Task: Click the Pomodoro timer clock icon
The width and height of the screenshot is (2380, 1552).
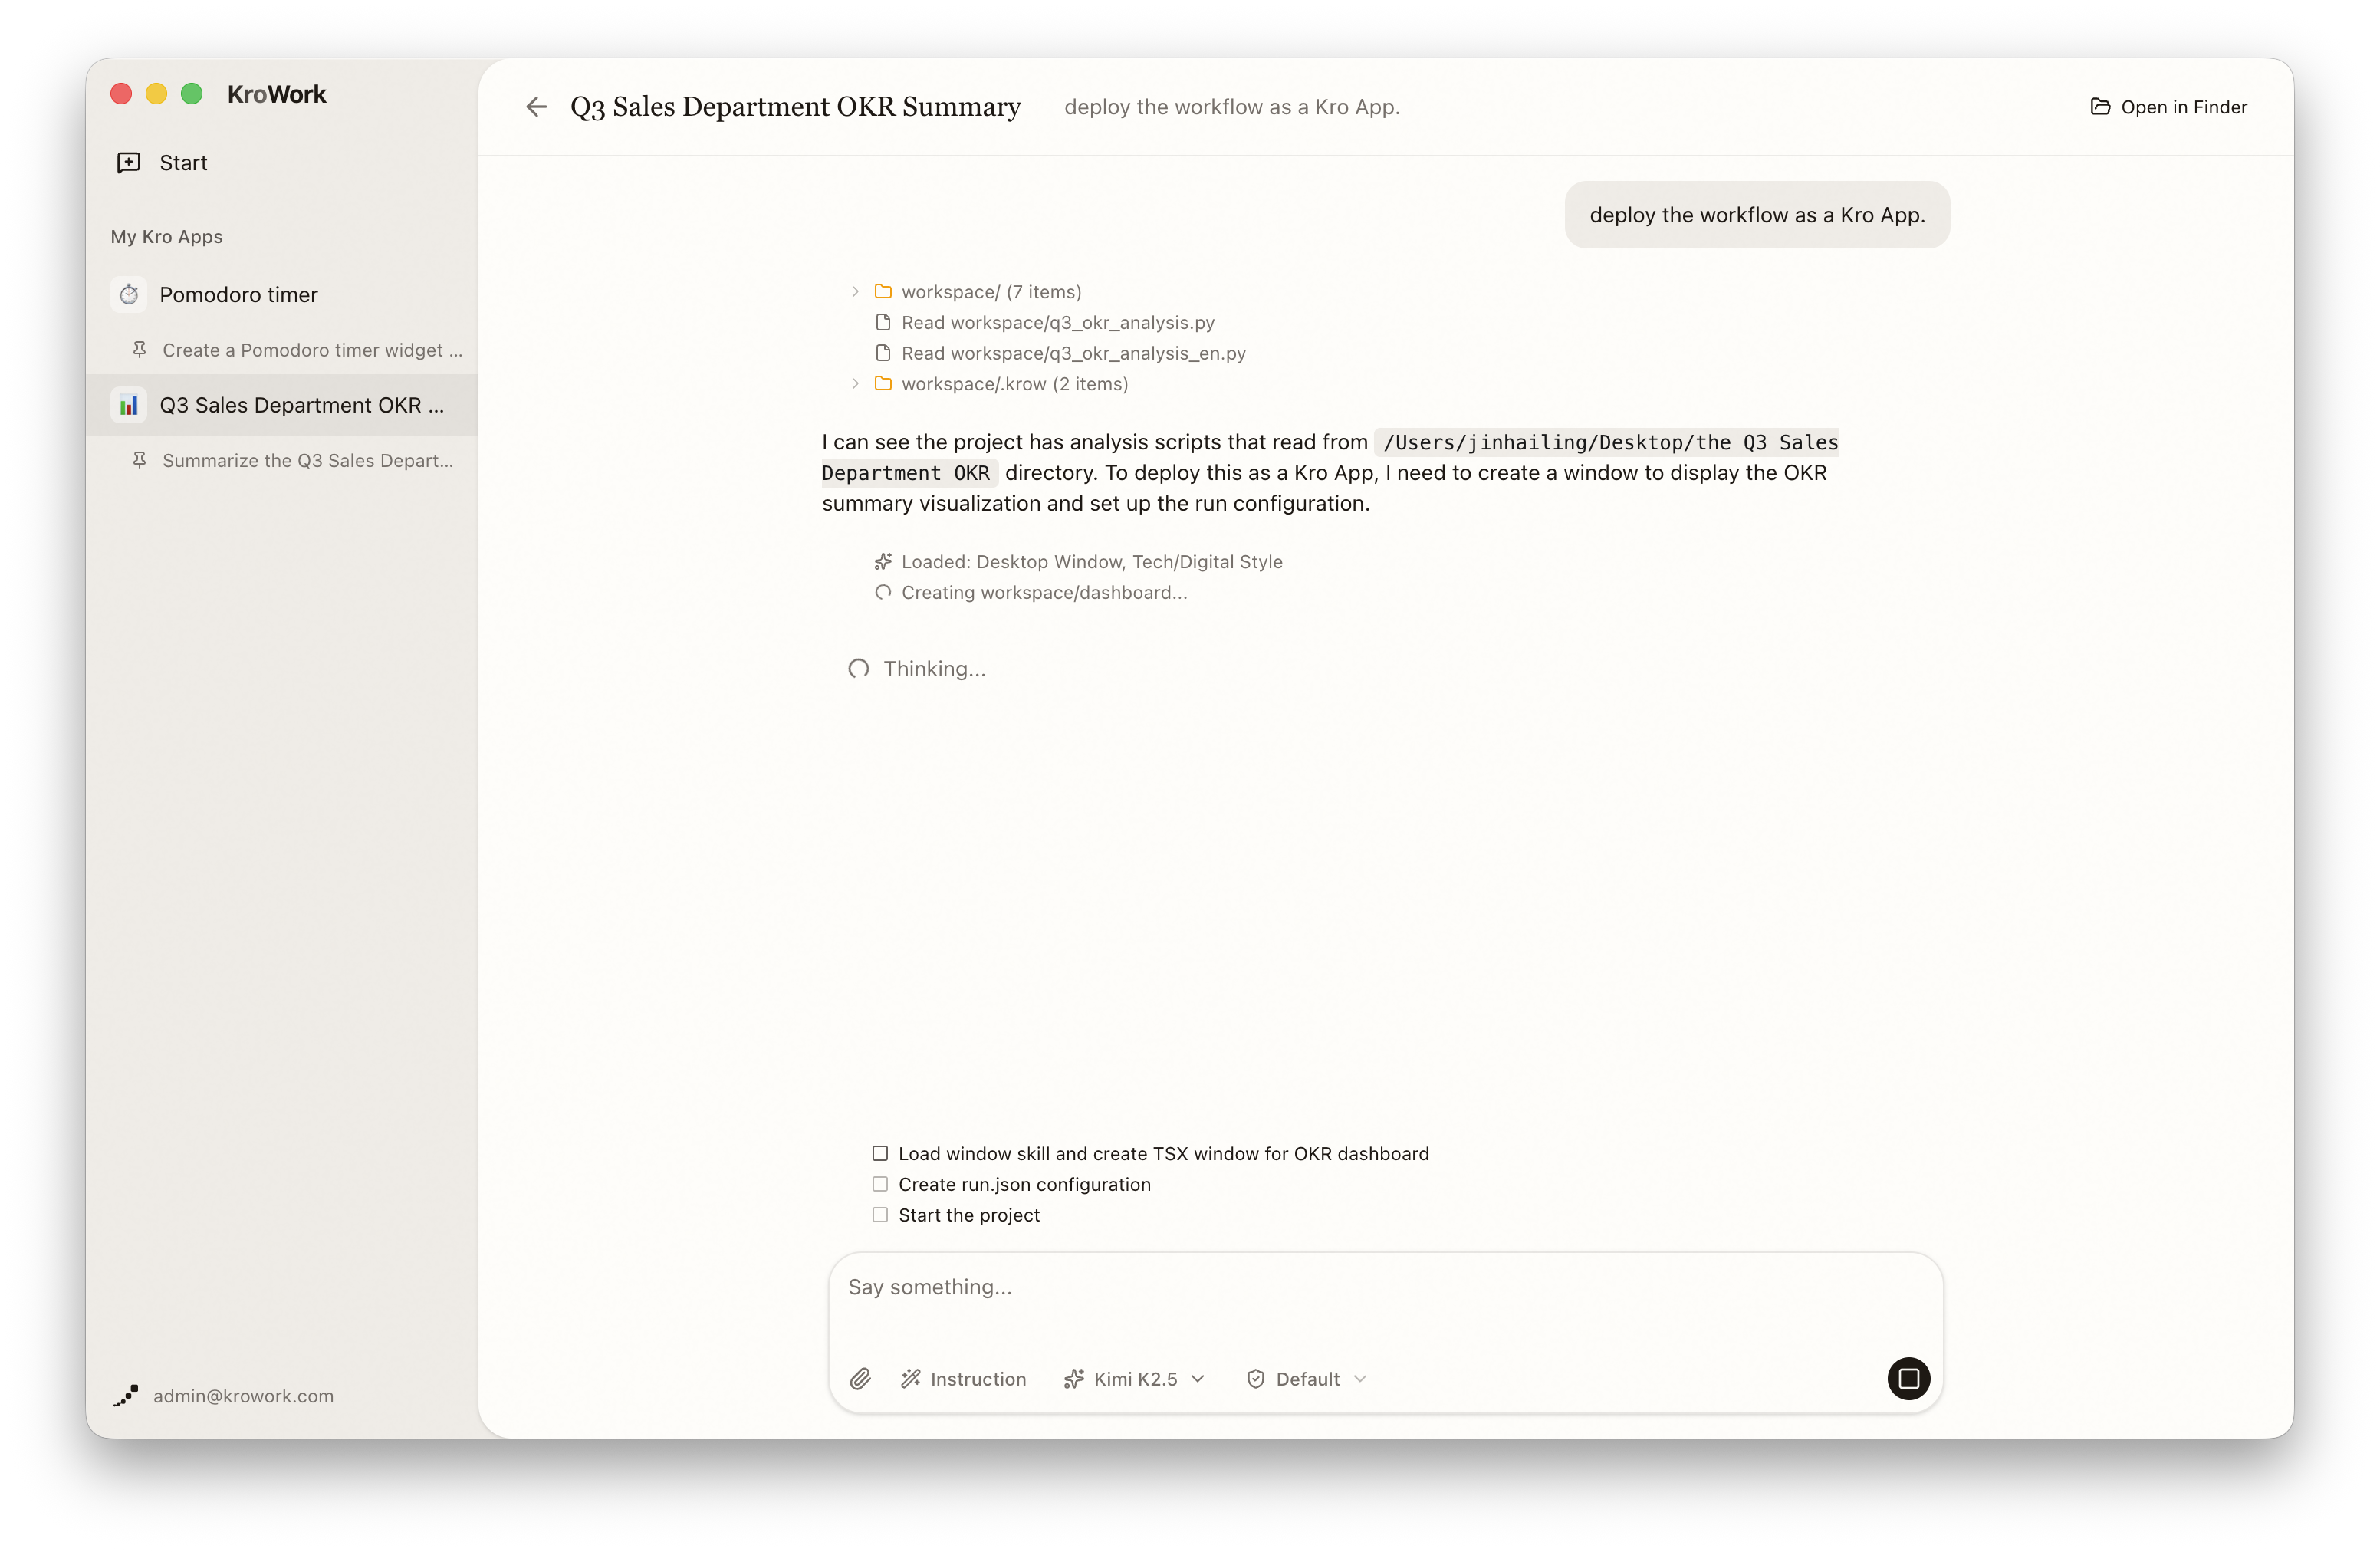Action: (x=129, y=295)
